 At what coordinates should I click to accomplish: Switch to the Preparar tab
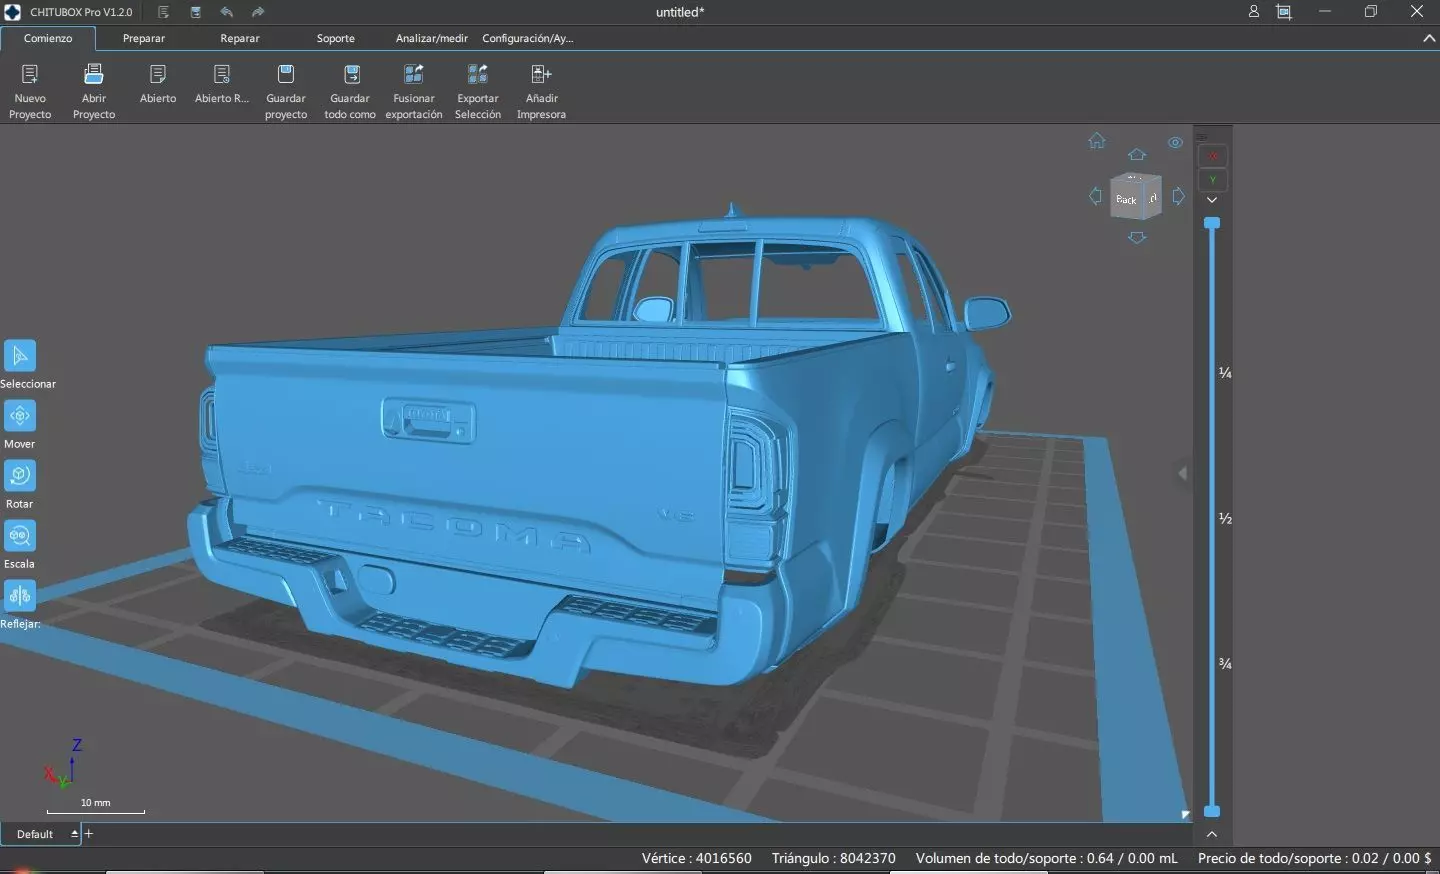(144, 38)
